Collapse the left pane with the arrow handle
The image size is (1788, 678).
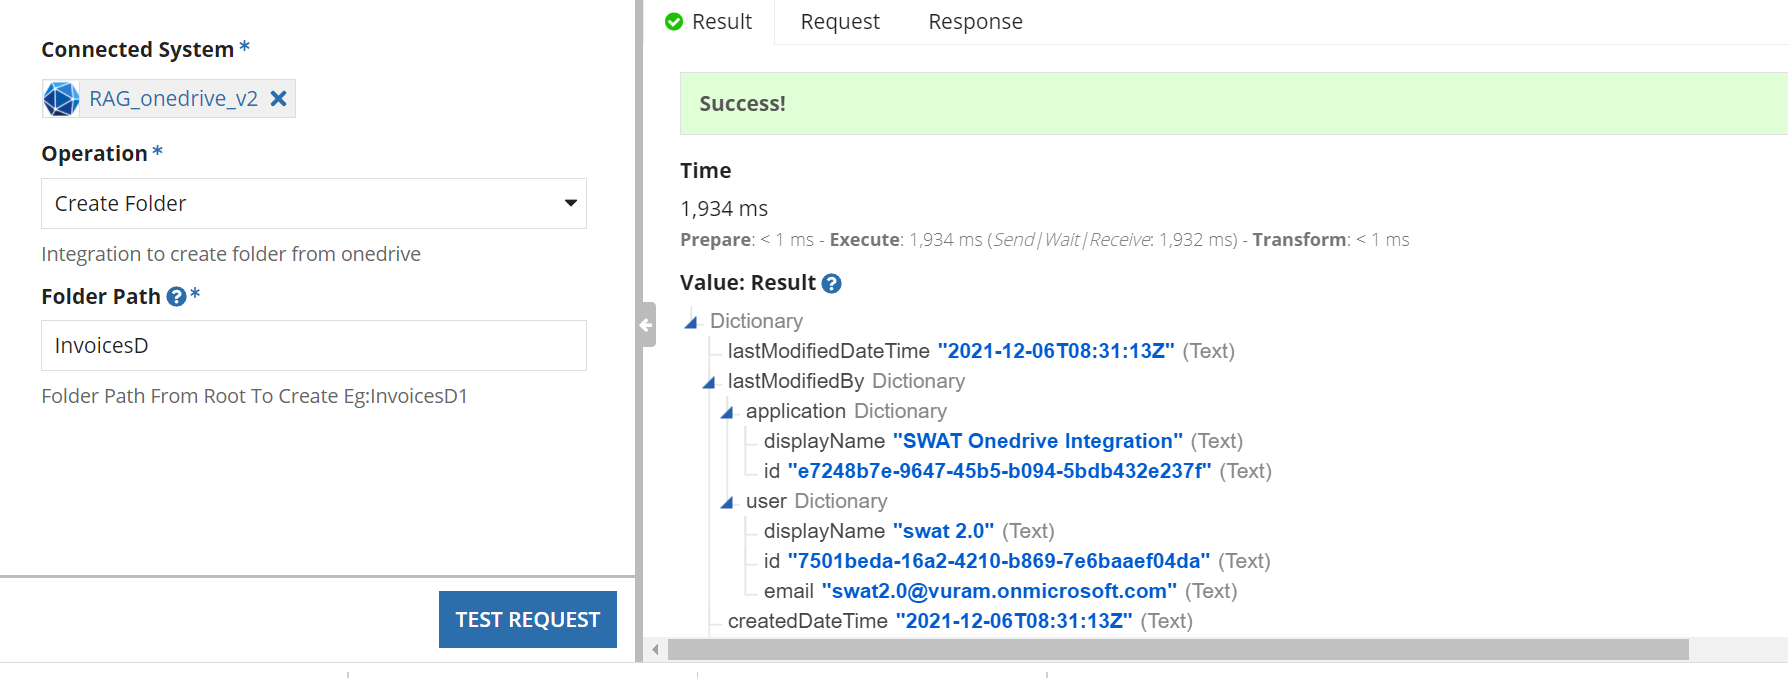[x=646, y=324]
